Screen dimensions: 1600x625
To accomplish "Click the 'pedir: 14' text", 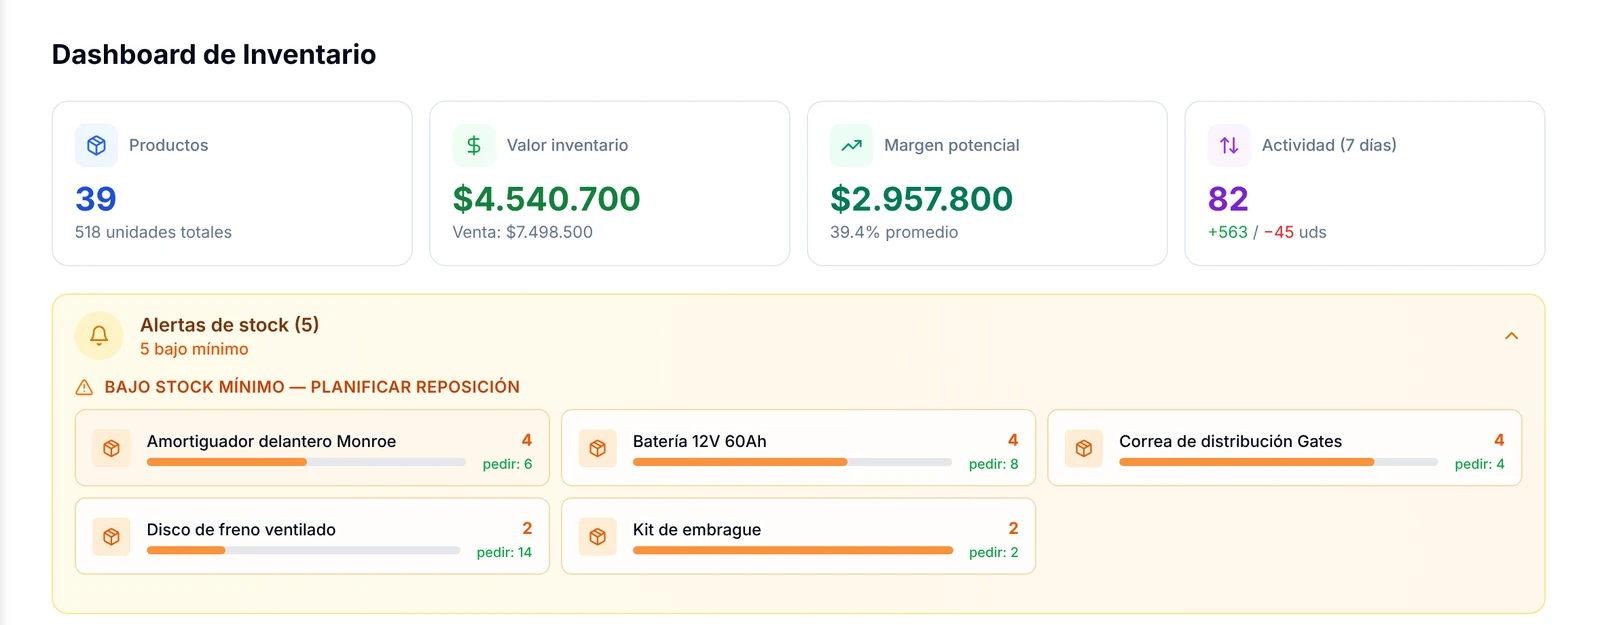I will tap(504, 552).
